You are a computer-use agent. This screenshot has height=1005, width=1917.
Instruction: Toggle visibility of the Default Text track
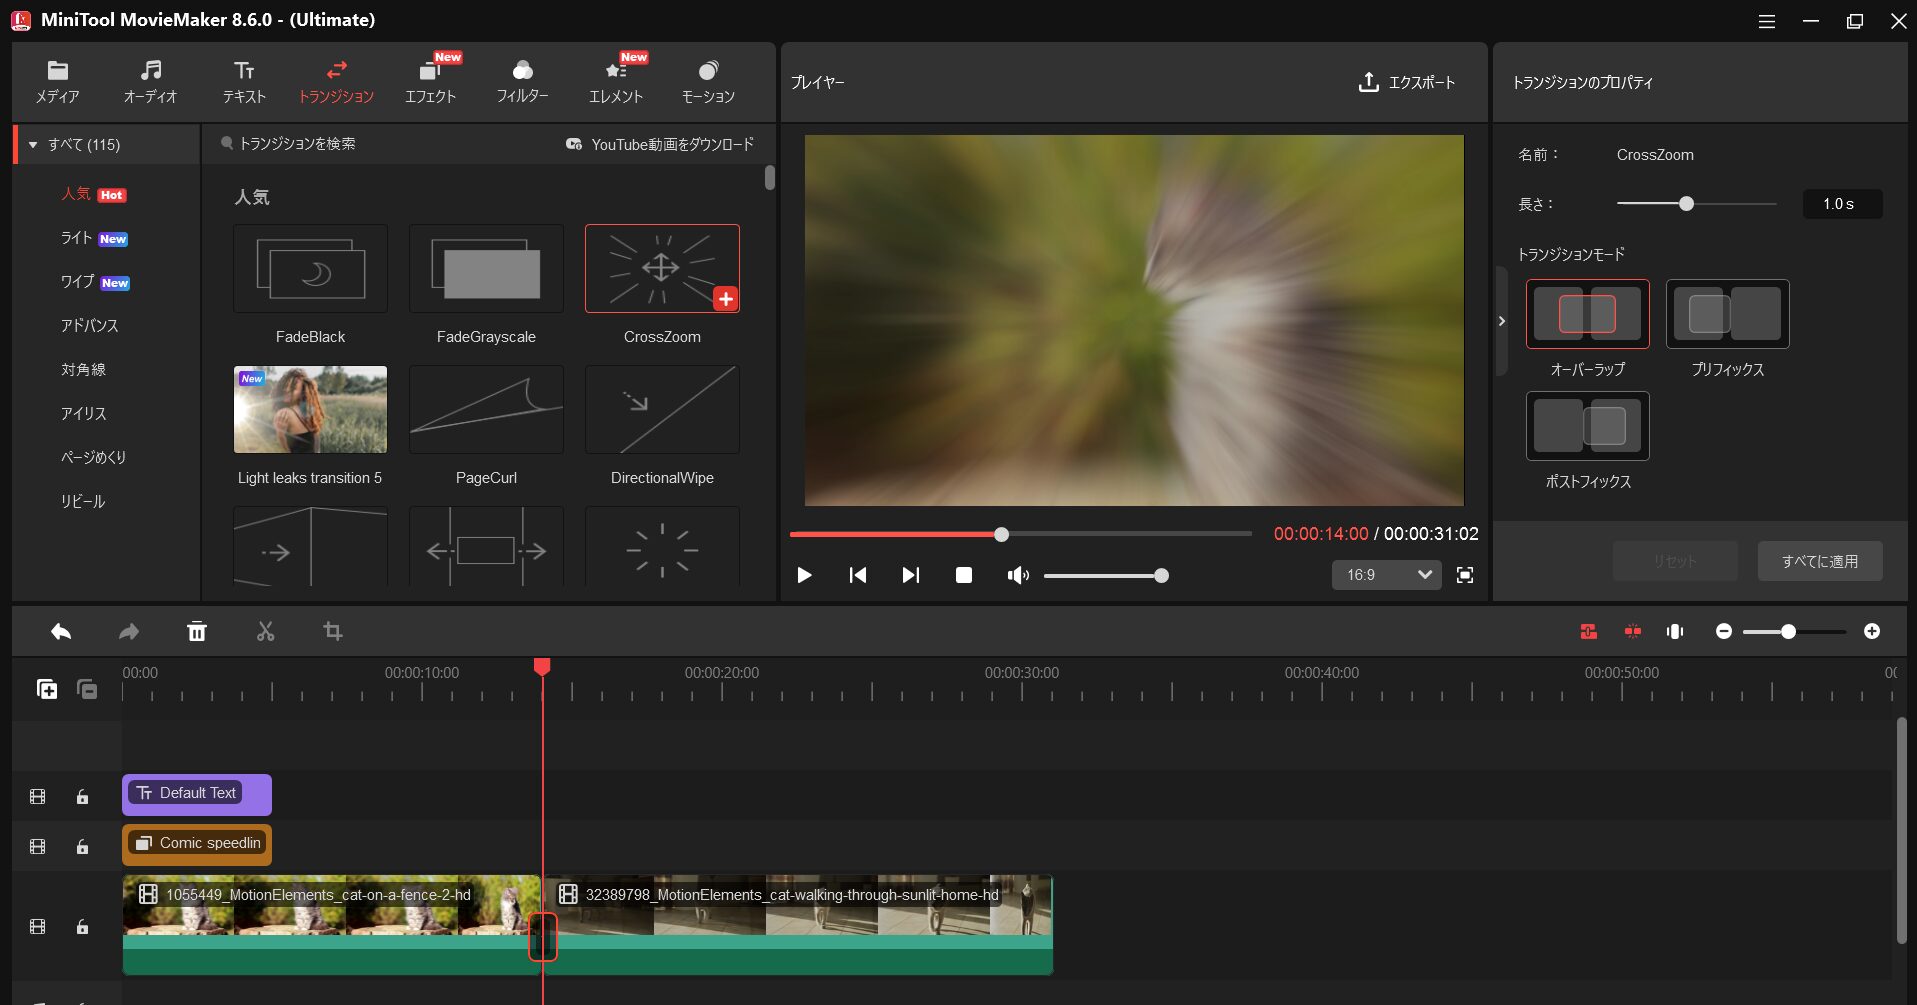click(x=38, y=797)
